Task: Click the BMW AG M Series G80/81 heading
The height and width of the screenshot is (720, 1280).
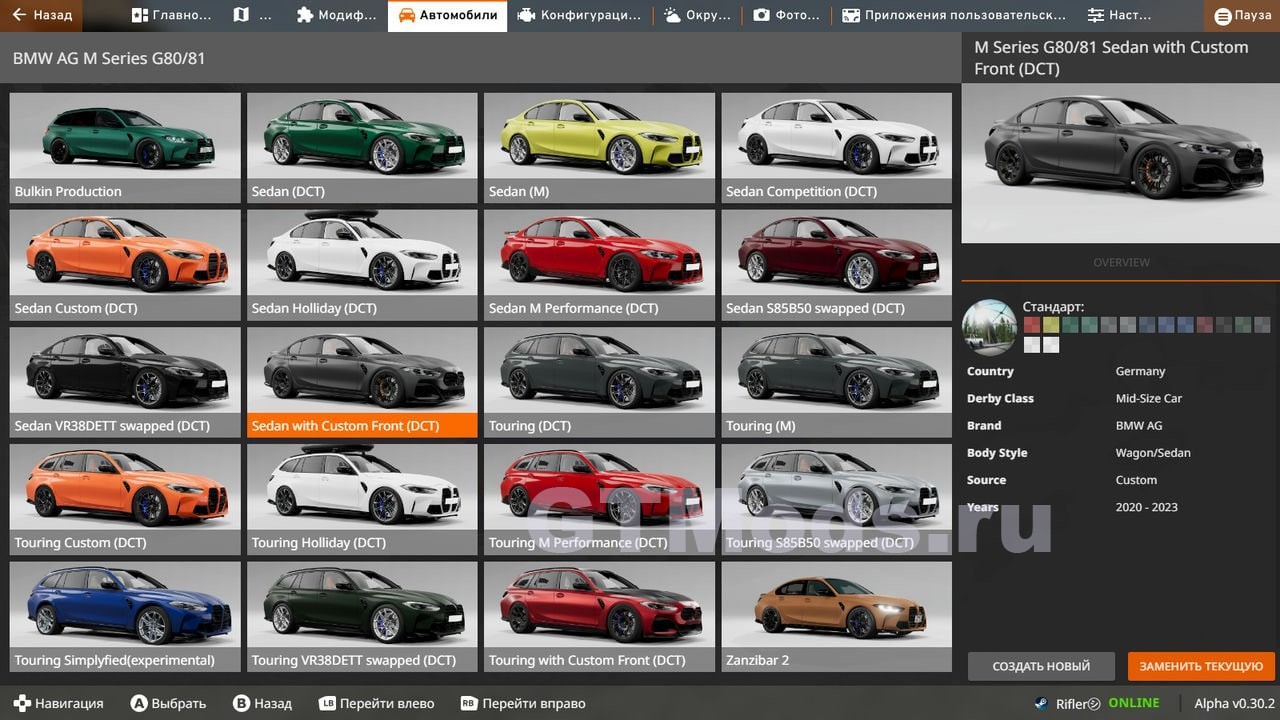Action: coord(109,58)
